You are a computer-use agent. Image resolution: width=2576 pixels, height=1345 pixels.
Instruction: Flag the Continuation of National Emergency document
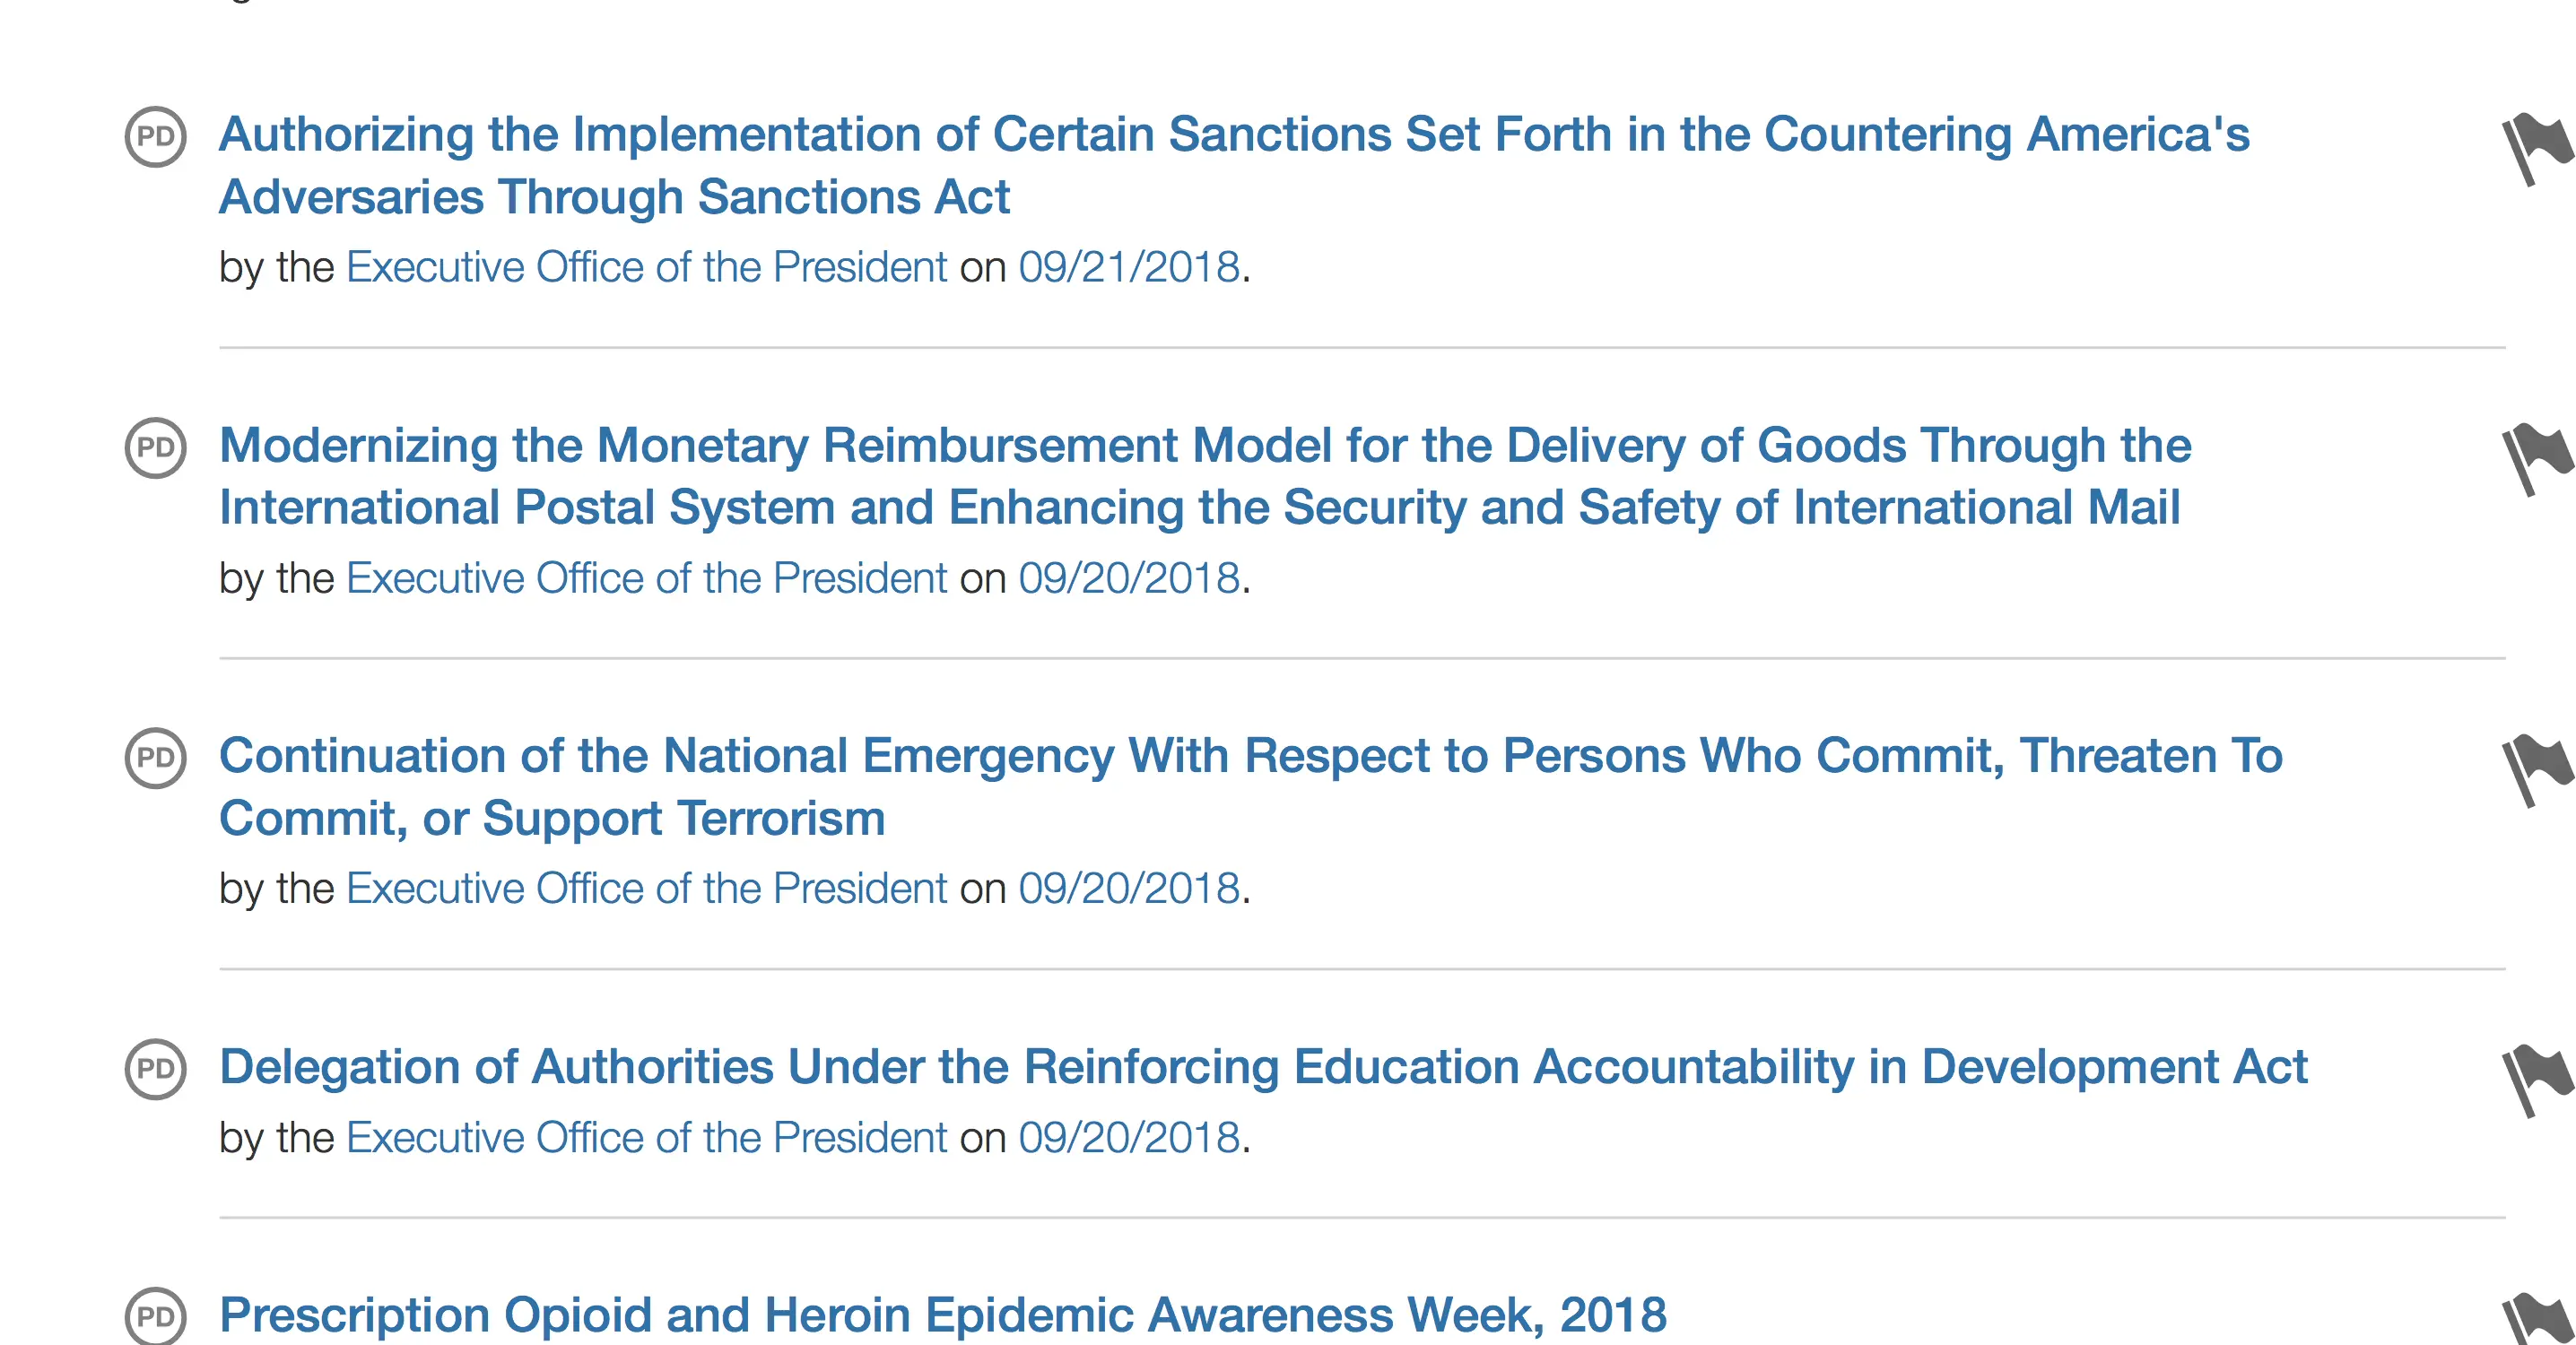[x=2535, y=769]
